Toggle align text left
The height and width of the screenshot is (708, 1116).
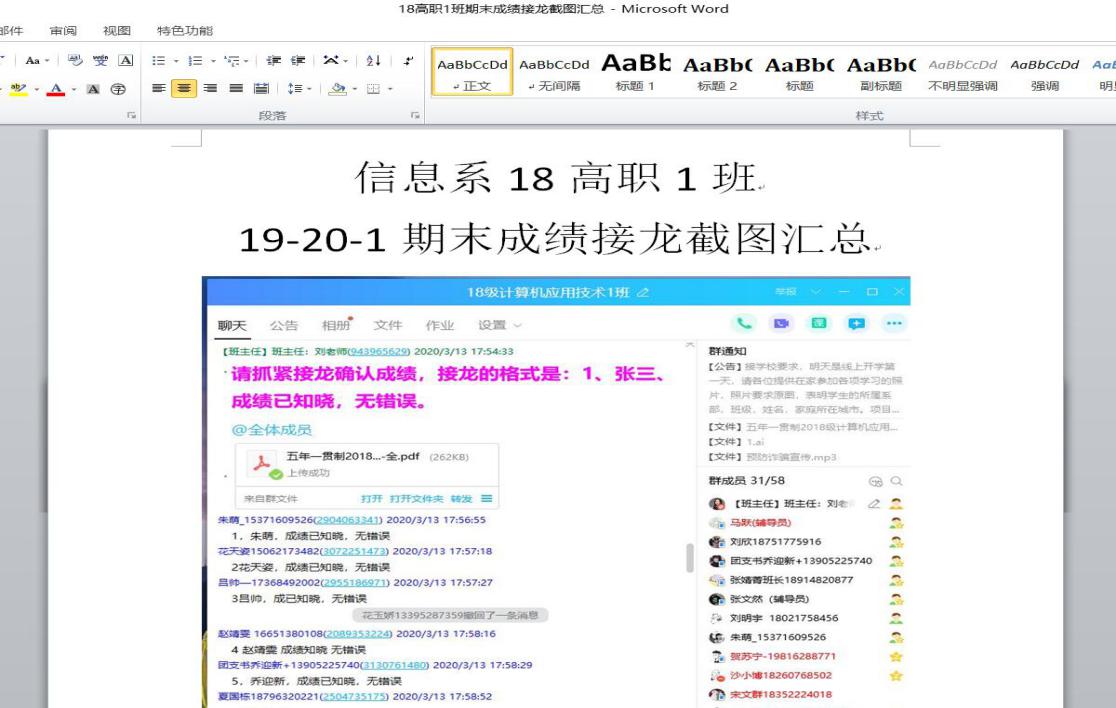coord(159,87)
